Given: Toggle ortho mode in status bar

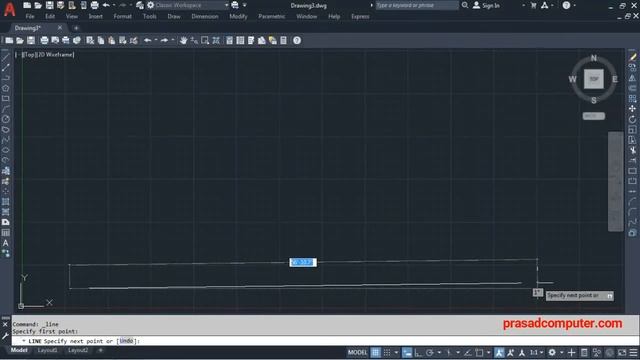Looking at the screenshot, I should pyautogui.click(x=418, y=353).
